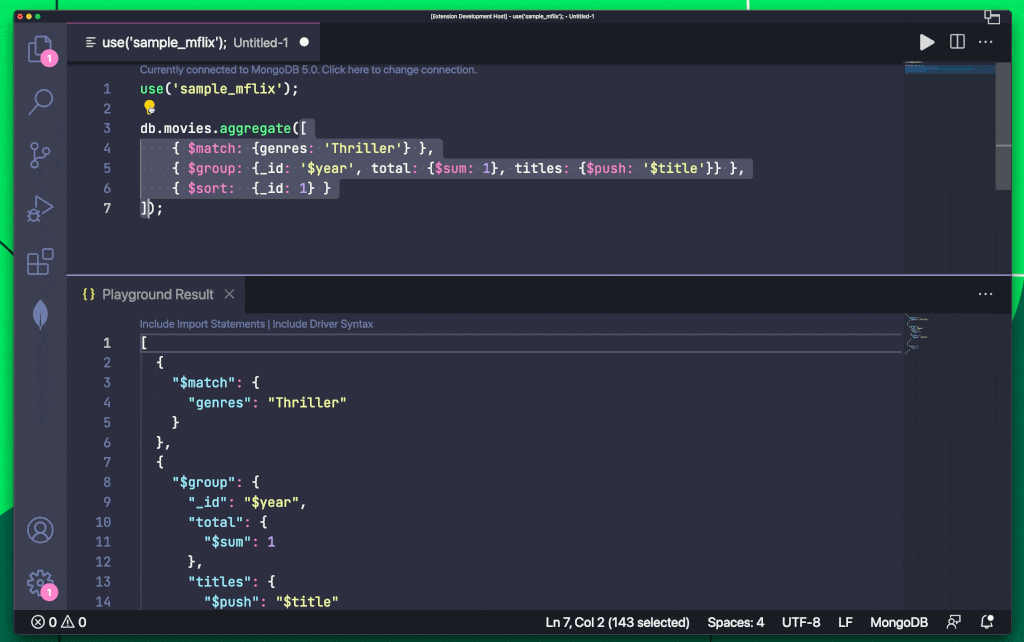Click Include Import Statements code lens
The width and height of the screenshot is (1024, 642).
click(x=202, y=324)
